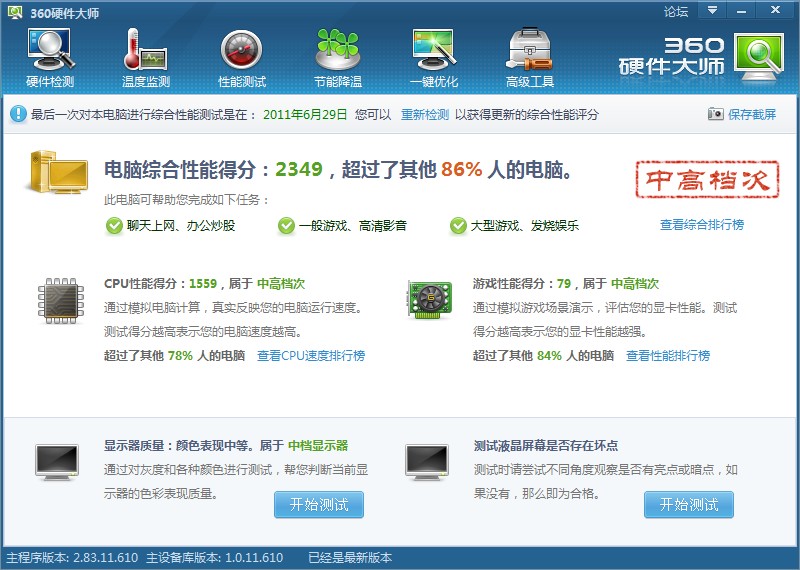Click the green check beside 一般游戏、高清影音
Viewport: 800px width, 570px height.
pyautogui.click(x=286, y=225)
